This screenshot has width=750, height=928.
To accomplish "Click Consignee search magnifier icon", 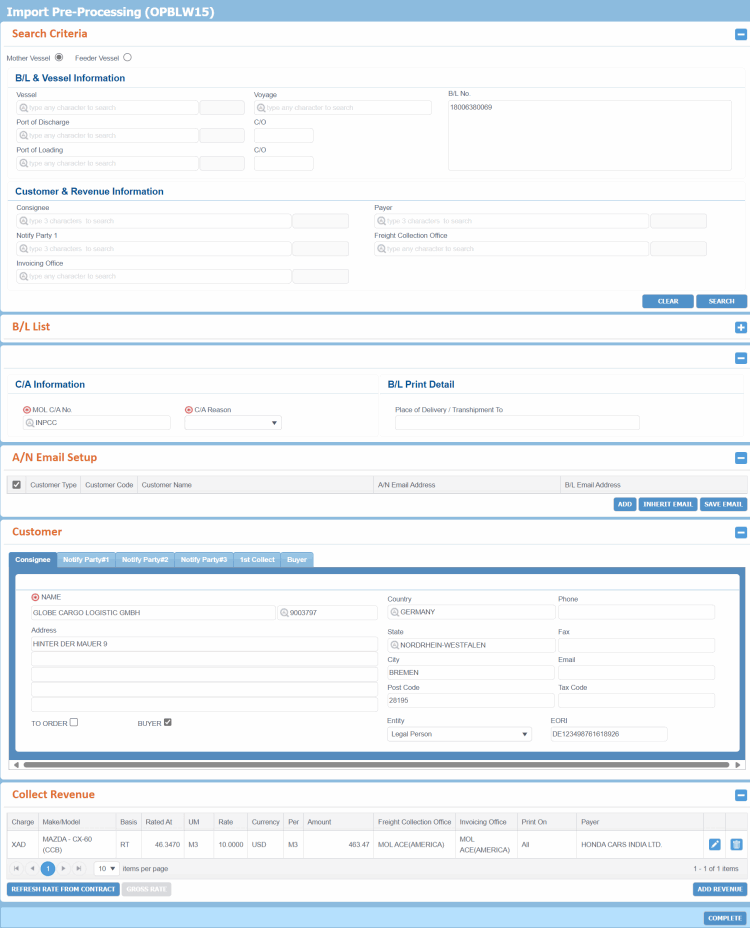I will point(24,221).
